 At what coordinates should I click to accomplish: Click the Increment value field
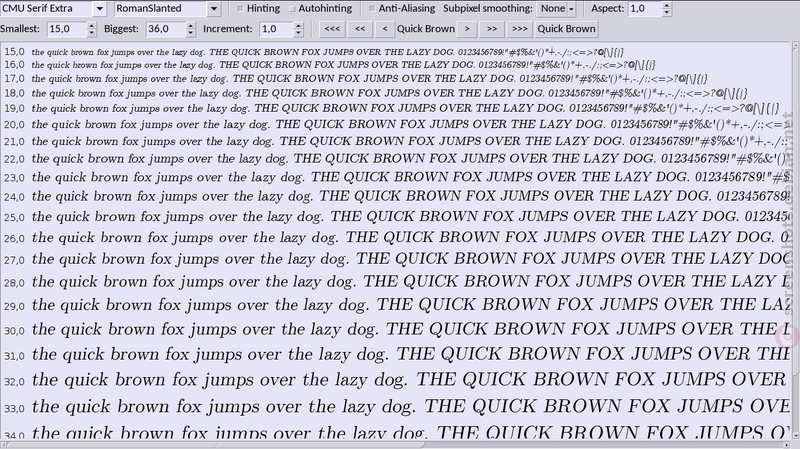276,29
